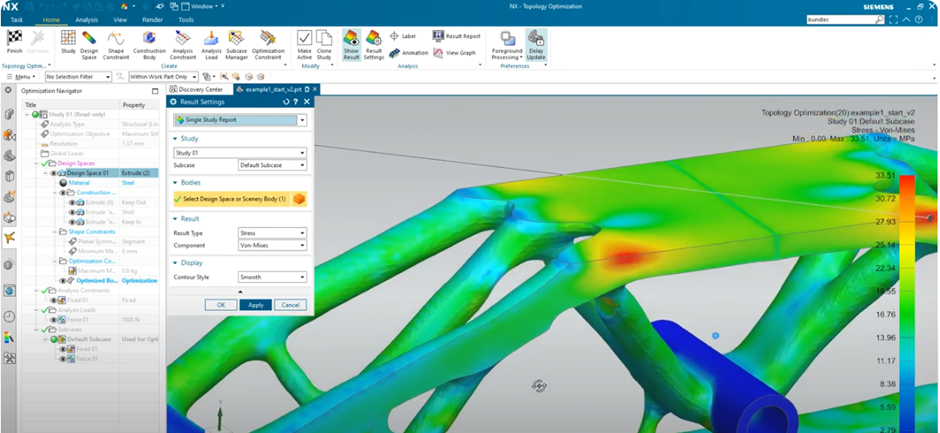Open the Foreground Processing dropdown
Screen dimensions: 940x433
(507, 45)
